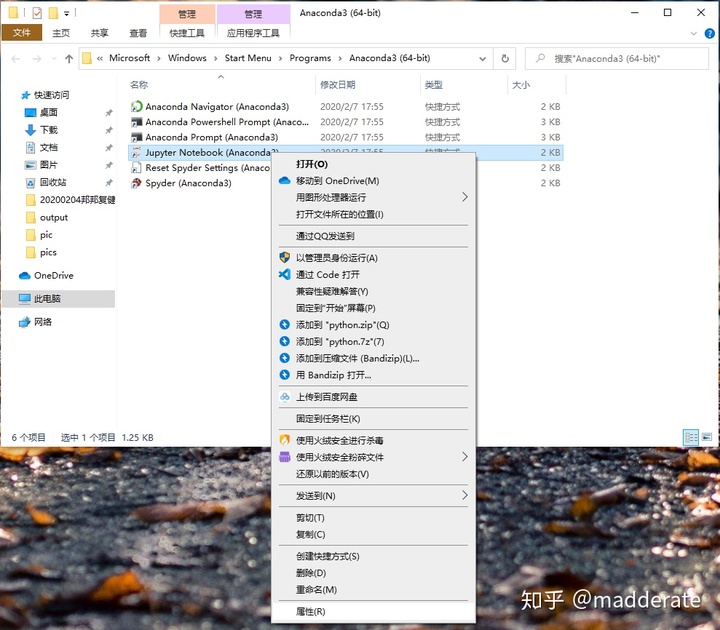Select 属性(R) at bottom of context menu
The height and width of the screenshot is (630, 720).
click(373, 611)
